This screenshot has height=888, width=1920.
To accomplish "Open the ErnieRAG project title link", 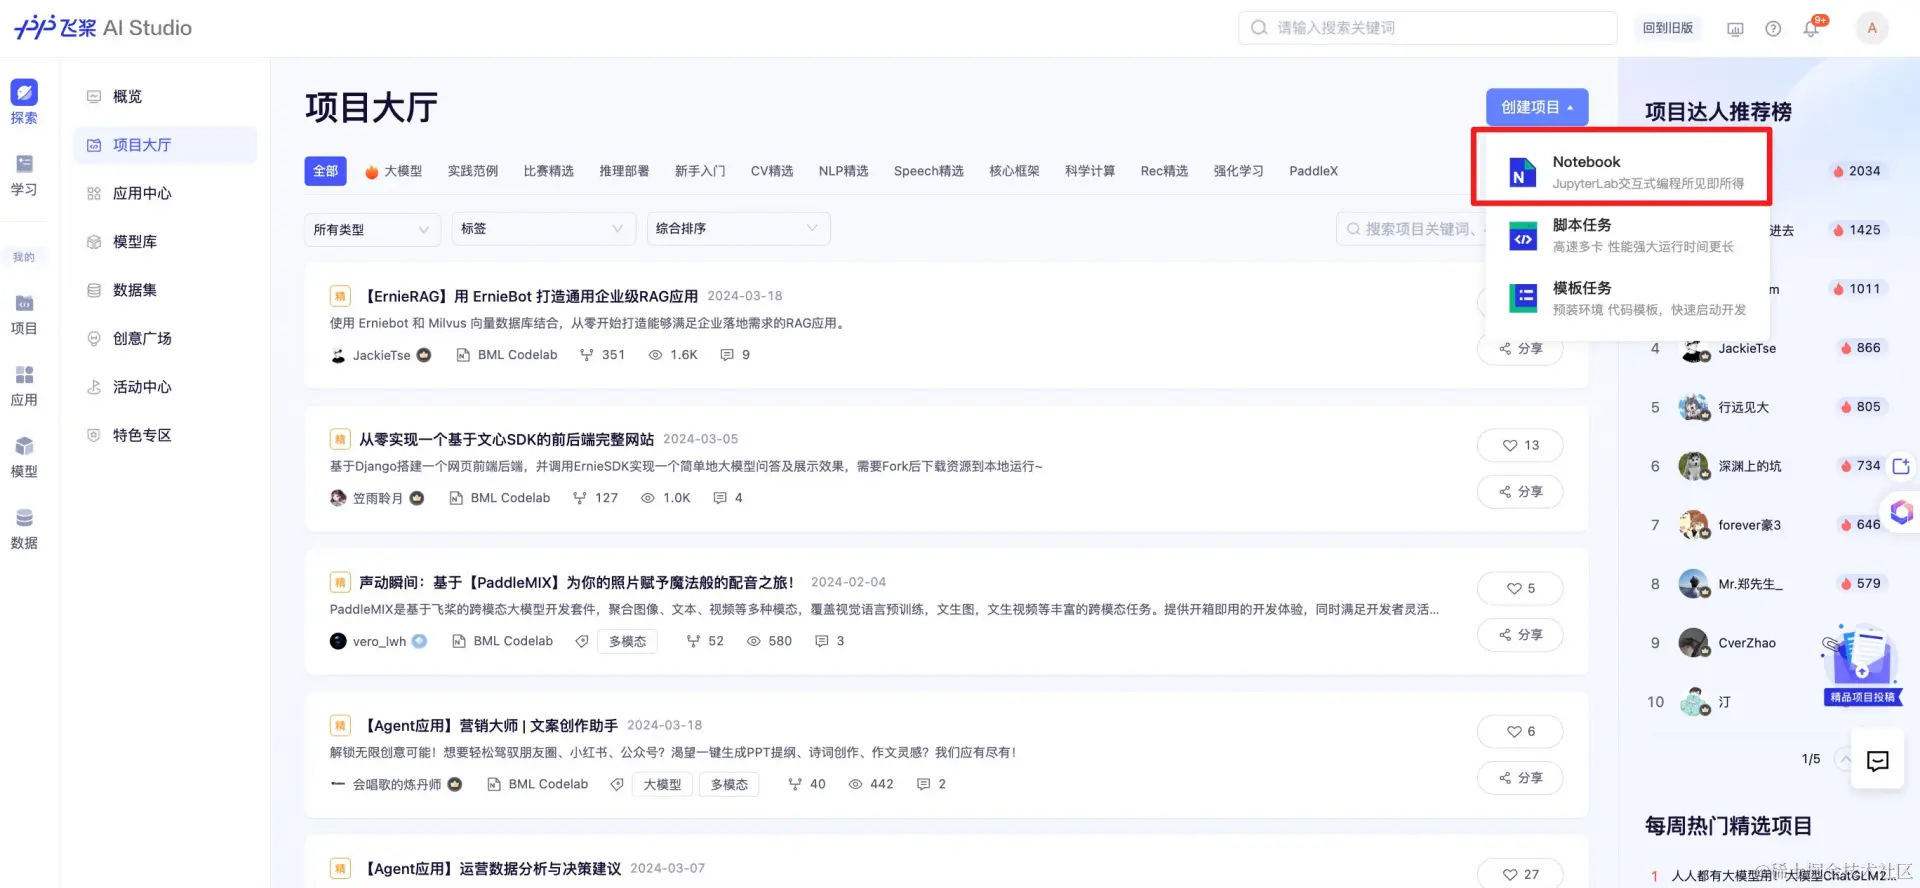I will point(529,296).
